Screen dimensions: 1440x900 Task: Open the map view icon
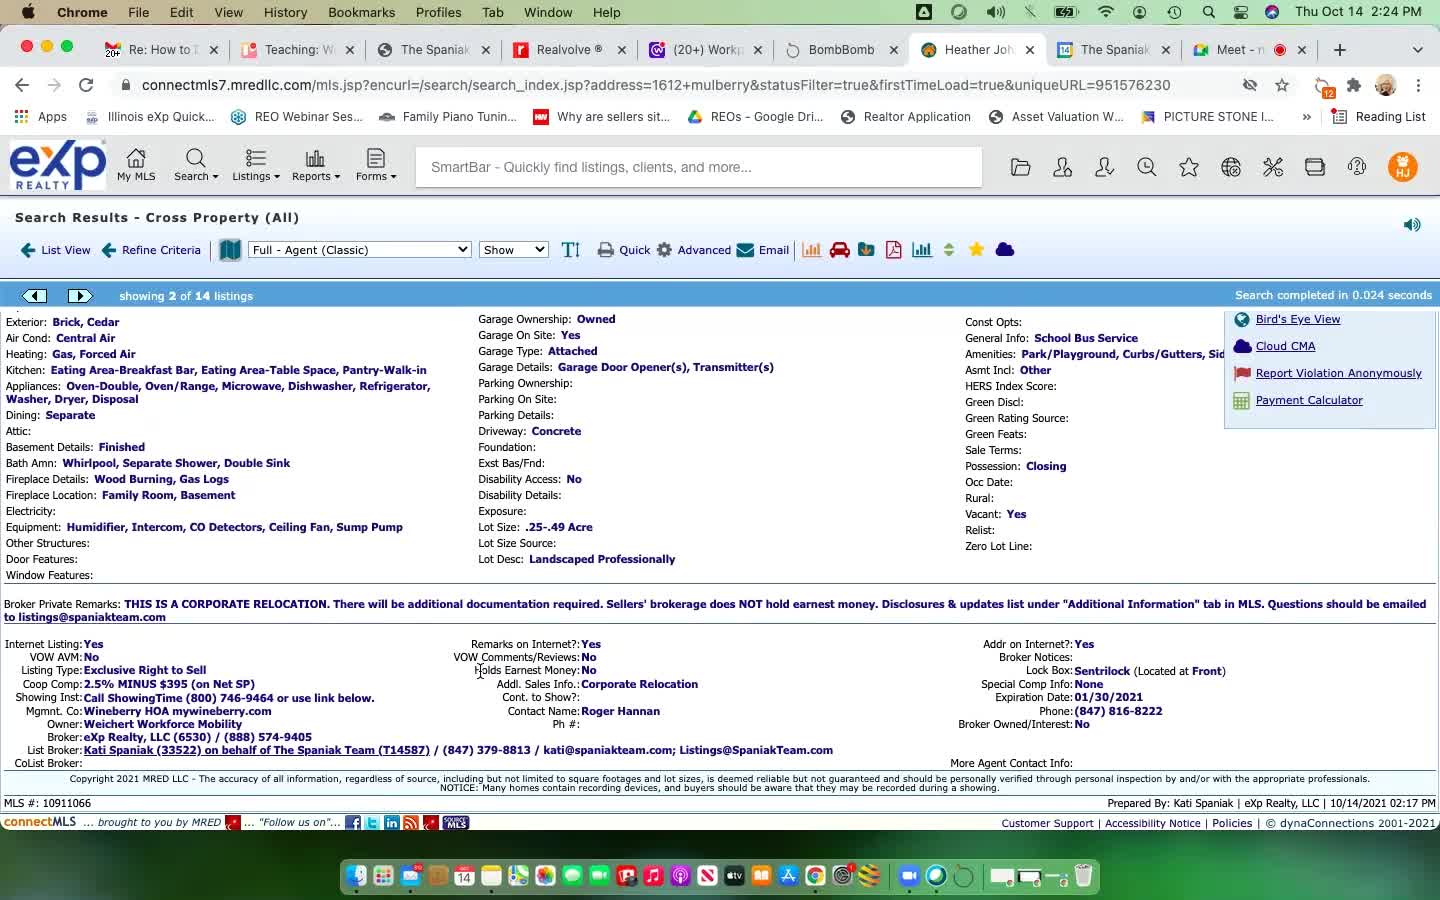click(230, 250)
